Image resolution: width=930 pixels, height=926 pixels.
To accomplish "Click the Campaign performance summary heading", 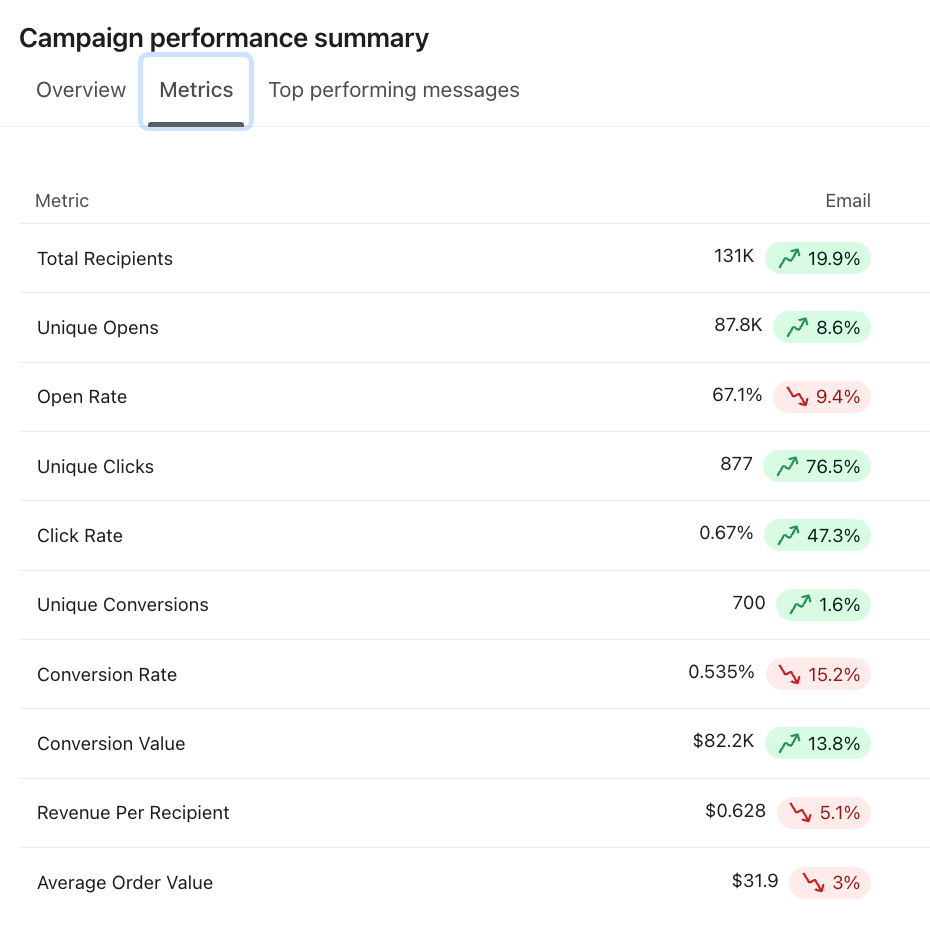I will click(x=224, y=38).
